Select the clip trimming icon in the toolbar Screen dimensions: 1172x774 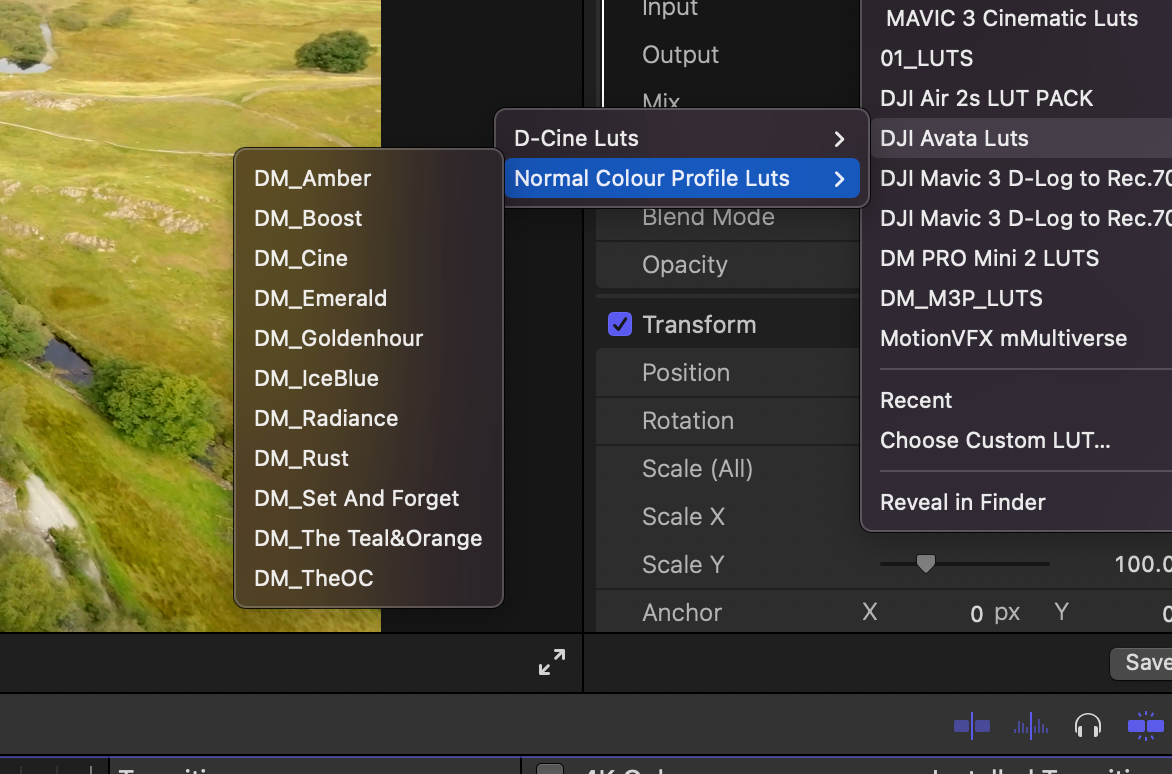pyautogui.click(x=971, y=727)
